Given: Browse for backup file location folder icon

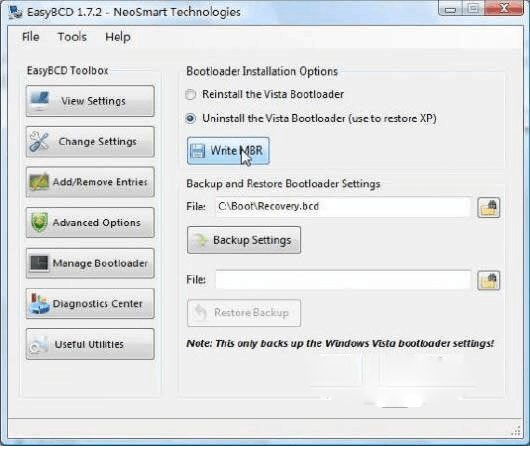Looking at the screenshot, I should click(x=489, y=207).
